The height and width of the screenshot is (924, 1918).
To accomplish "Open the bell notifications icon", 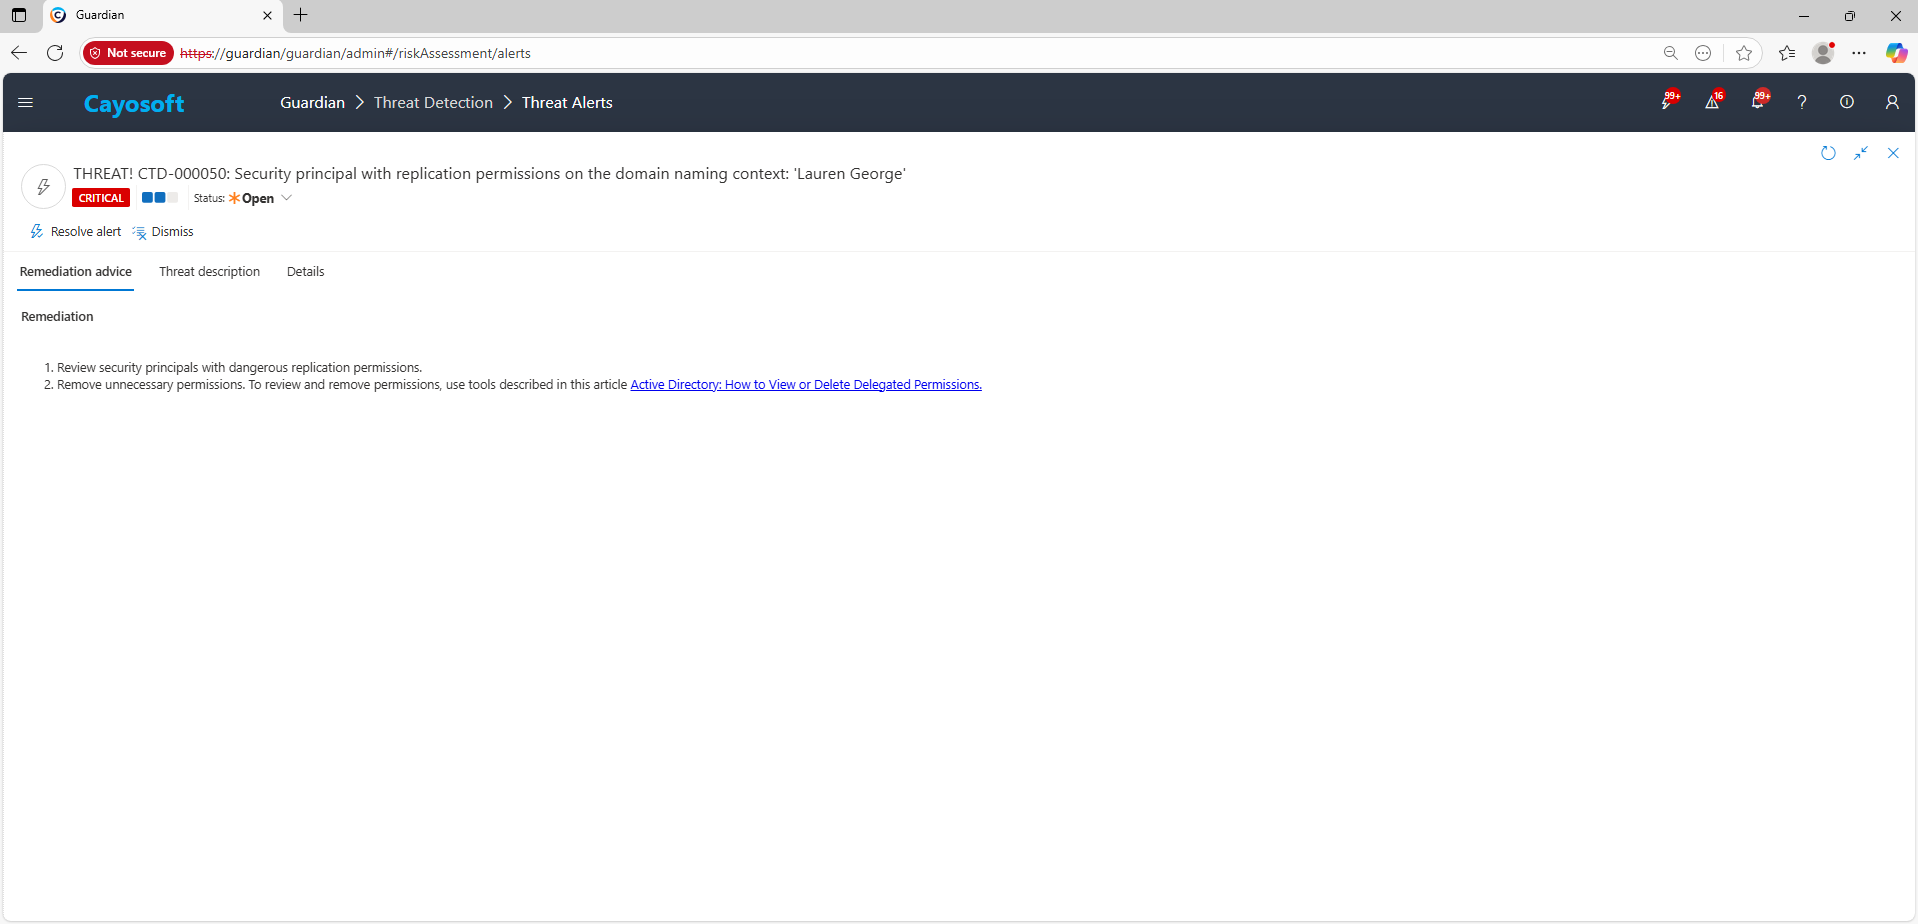I will point(1757,102).
